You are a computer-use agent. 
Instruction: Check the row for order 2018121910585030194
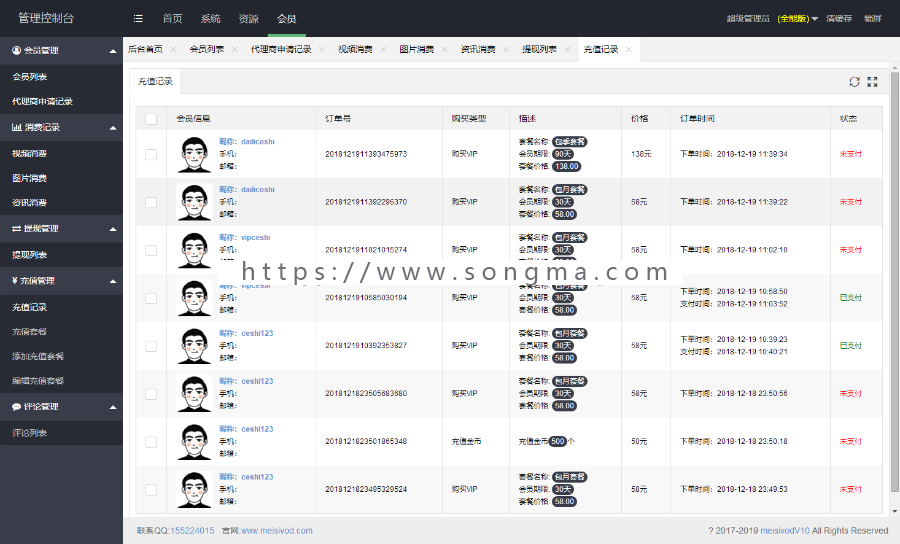tap(151, 298)
